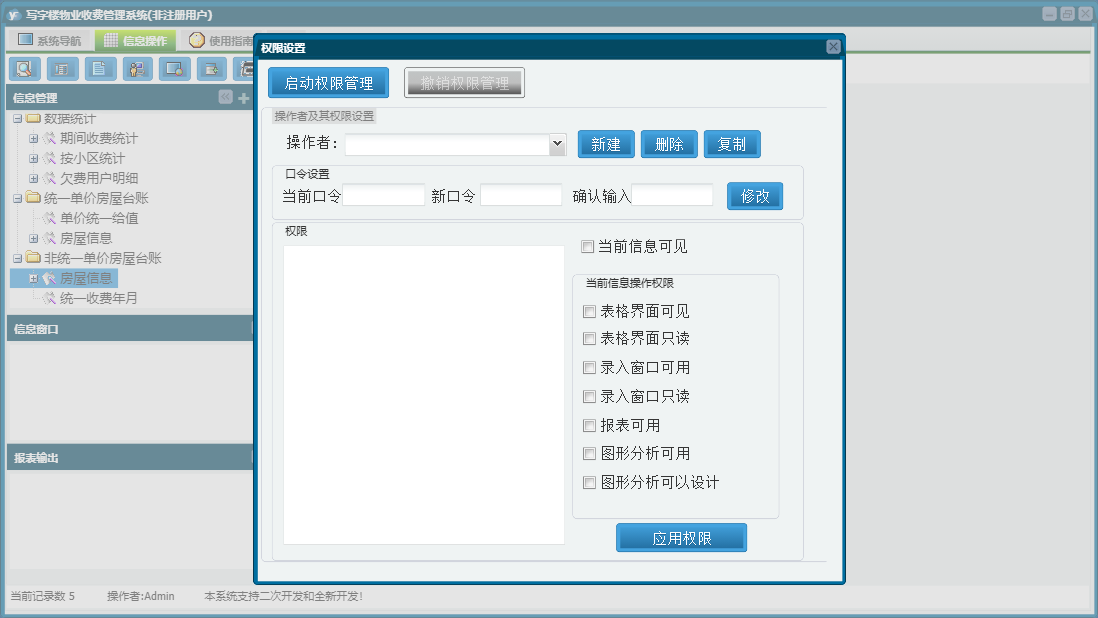Focus the 新口令 input field

521,195
